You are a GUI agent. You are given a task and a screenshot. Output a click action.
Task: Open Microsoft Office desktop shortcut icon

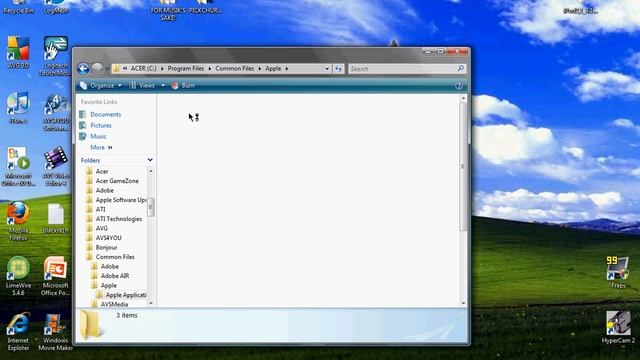point(18,167)
